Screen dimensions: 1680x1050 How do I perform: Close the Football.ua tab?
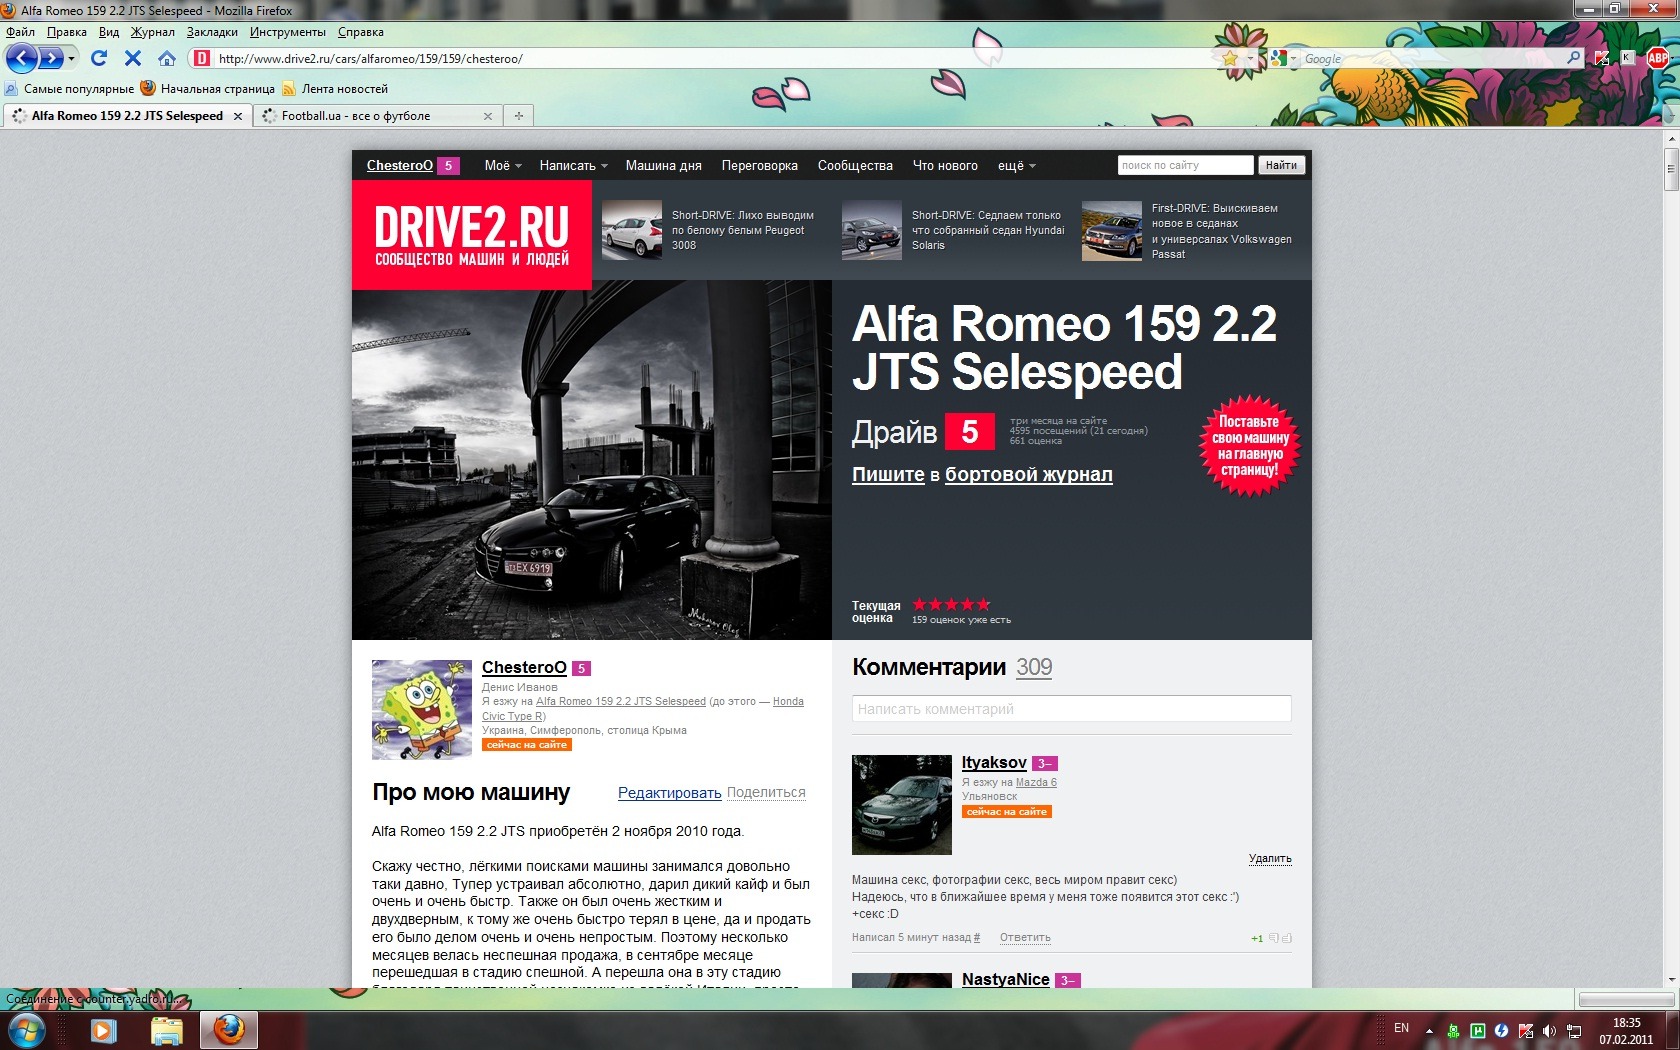click(488, 116)
